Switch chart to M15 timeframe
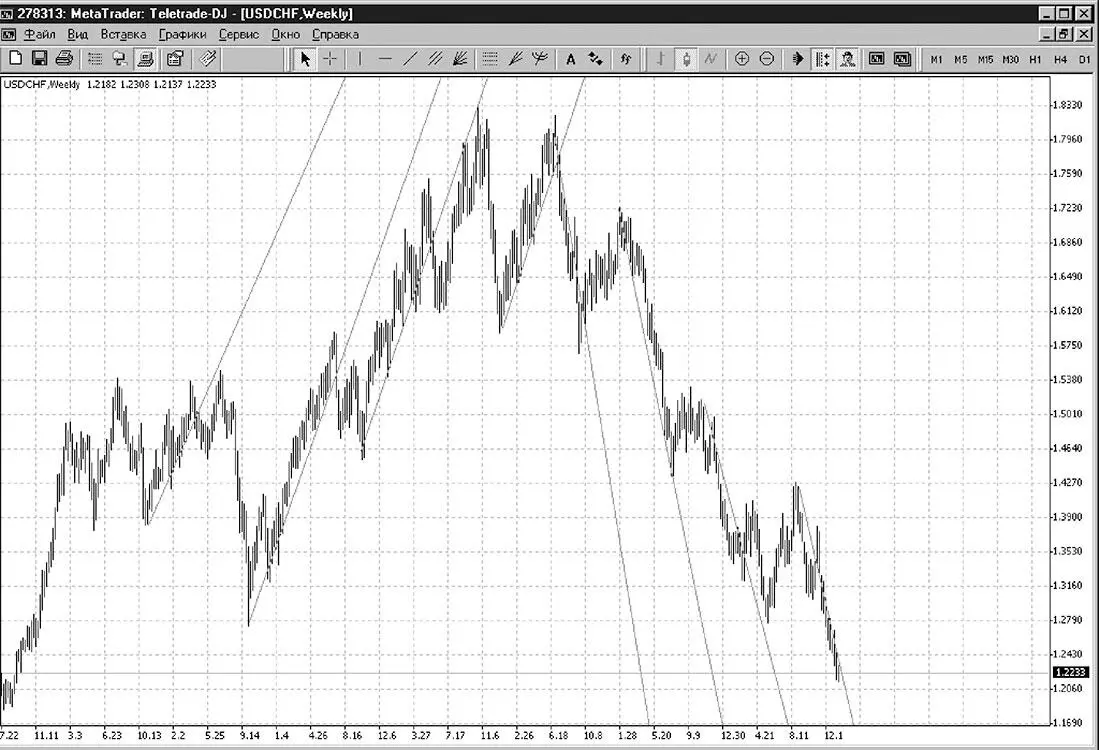Viewport: 1099px width, 750px height. coord(985,60)
